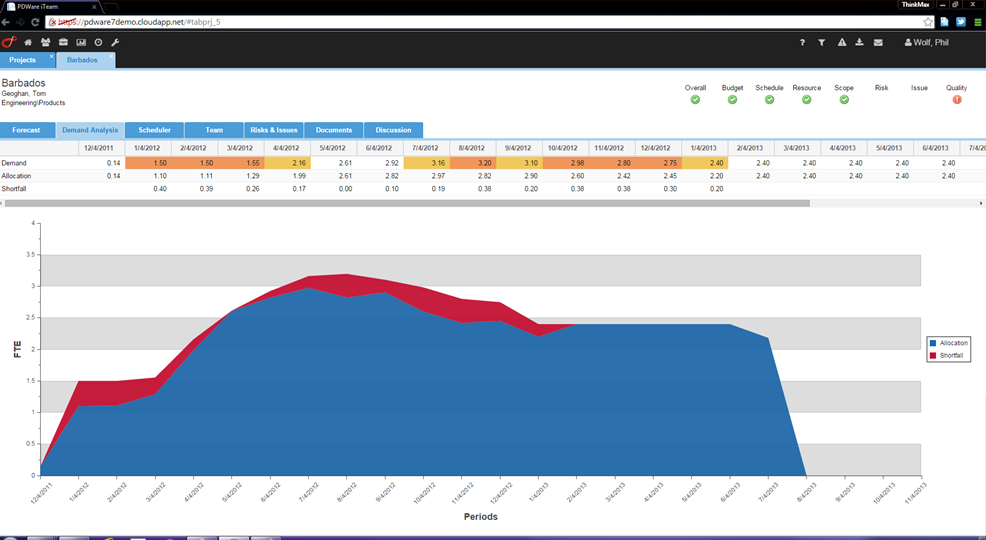Click the Shortfall cell 0.00
The width and height of the screenshot is (986, 540).
click(x=334, y=189)
